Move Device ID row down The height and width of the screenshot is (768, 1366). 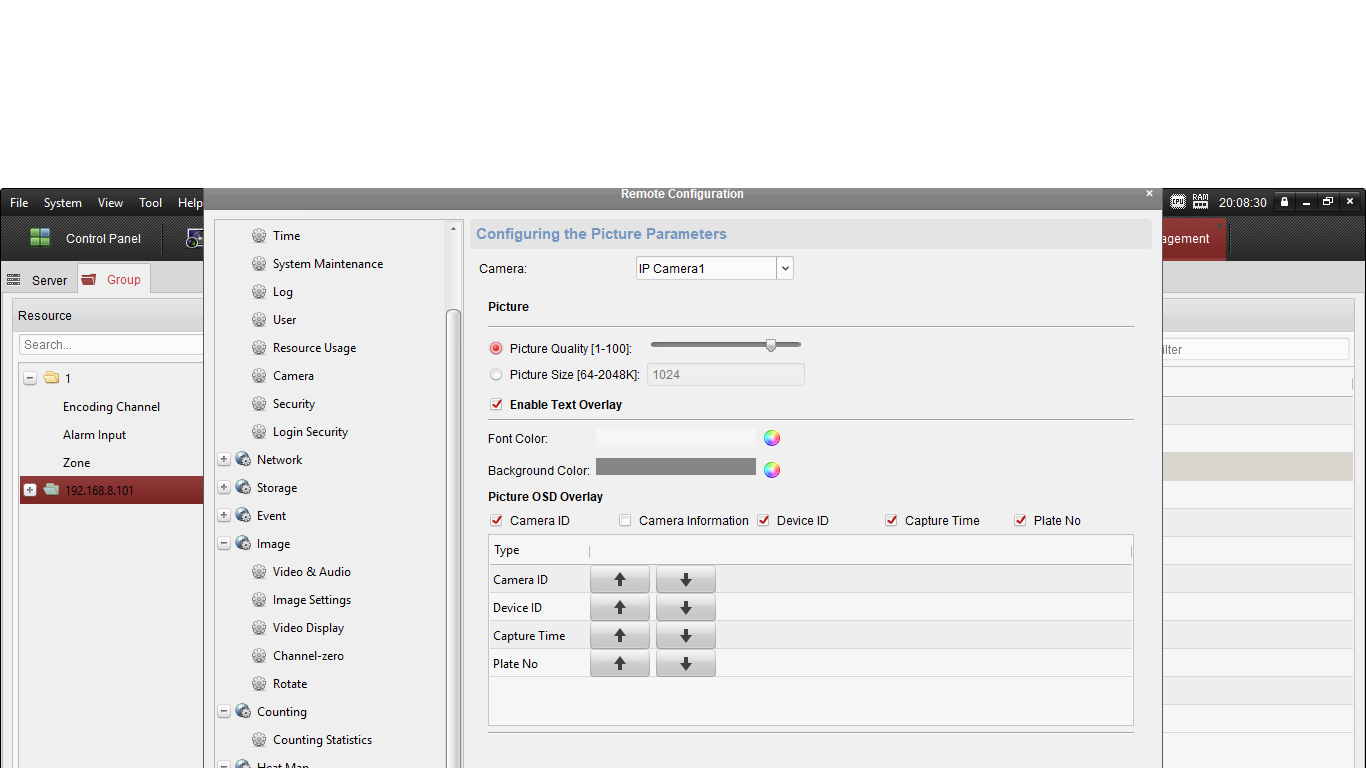point(686,608)
